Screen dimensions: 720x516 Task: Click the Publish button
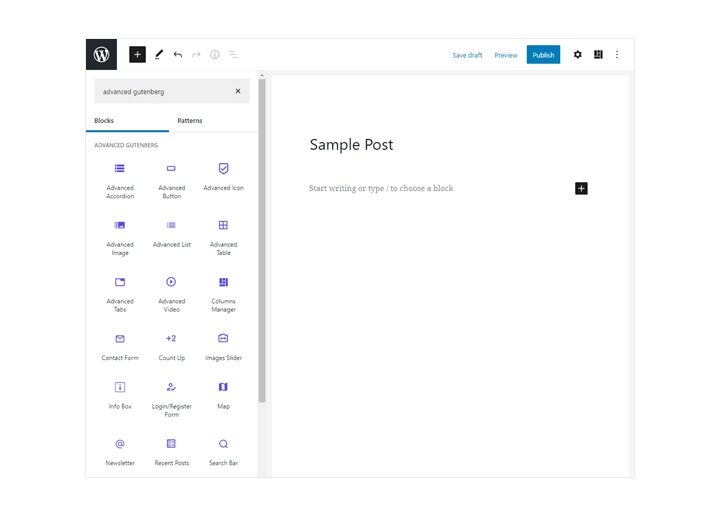[543, 55]
